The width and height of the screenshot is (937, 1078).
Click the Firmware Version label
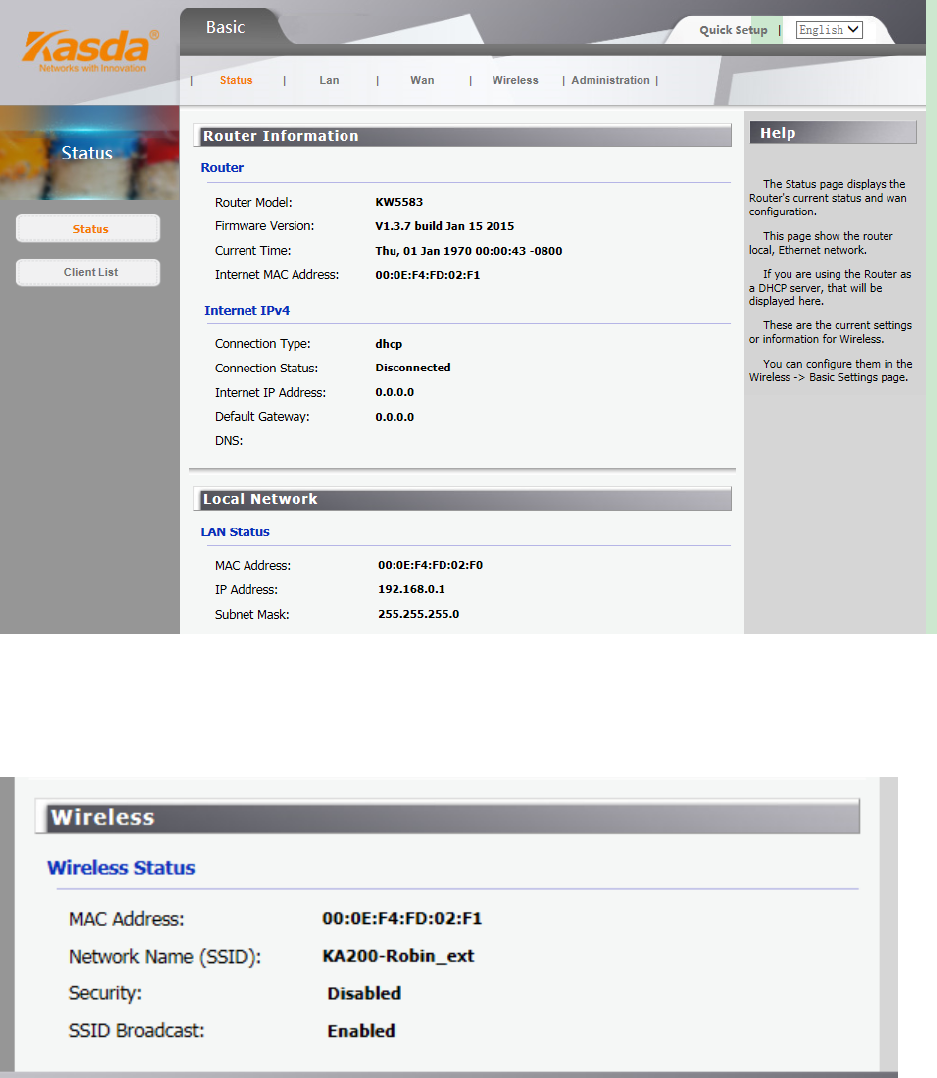[x=264, y=226]
